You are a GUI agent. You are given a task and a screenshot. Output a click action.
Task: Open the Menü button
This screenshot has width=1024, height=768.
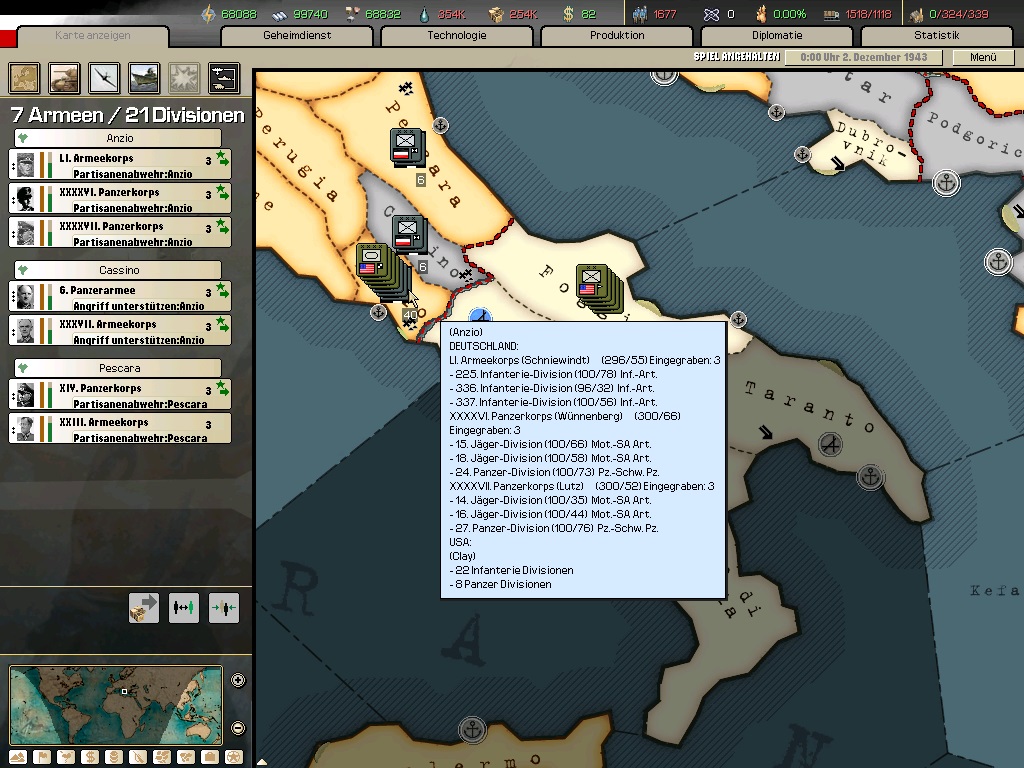tap(983, 57)
